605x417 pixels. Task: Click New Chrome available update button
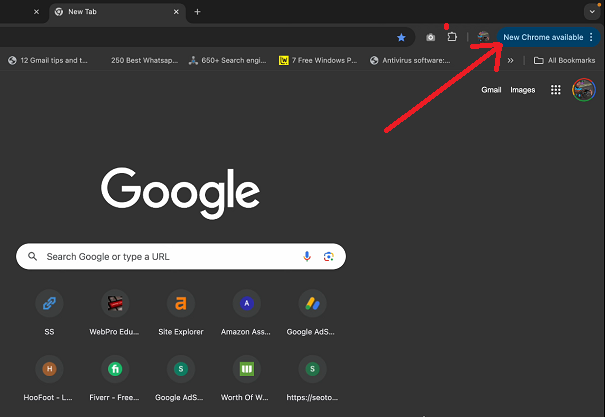click(x=543, y=37)
